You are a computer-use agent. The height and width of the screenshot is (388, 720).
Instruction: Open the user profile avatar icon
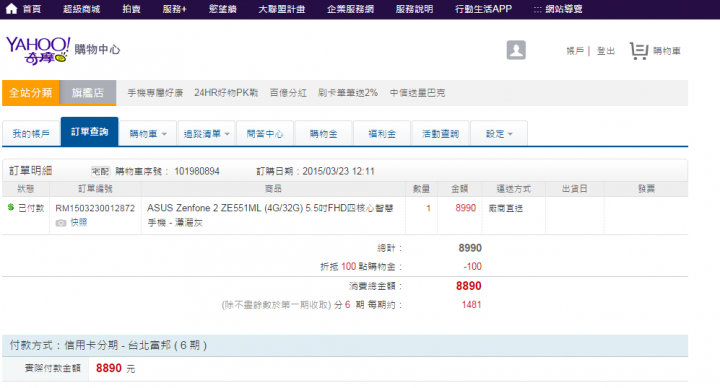[516, 50]
